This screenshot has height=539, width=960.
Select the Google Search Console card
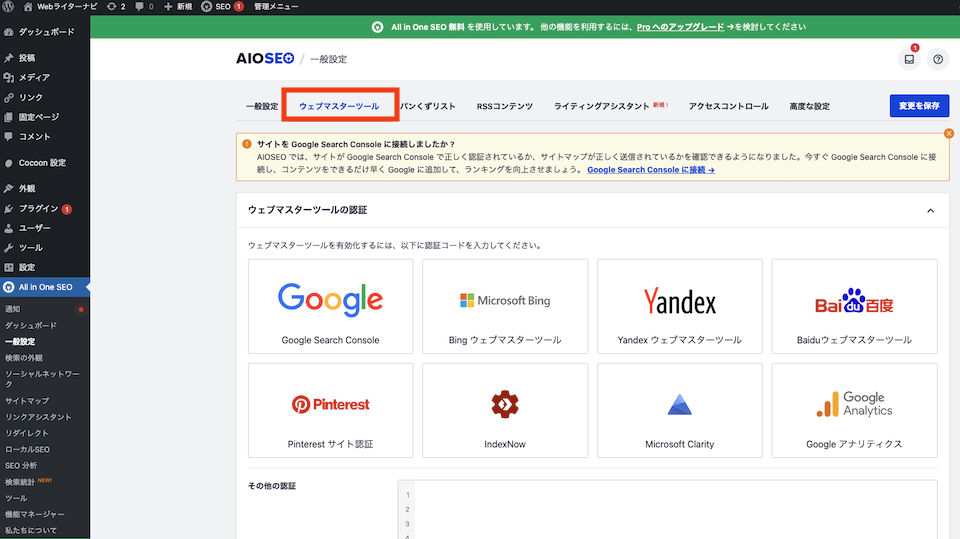(x=331, y=306)
